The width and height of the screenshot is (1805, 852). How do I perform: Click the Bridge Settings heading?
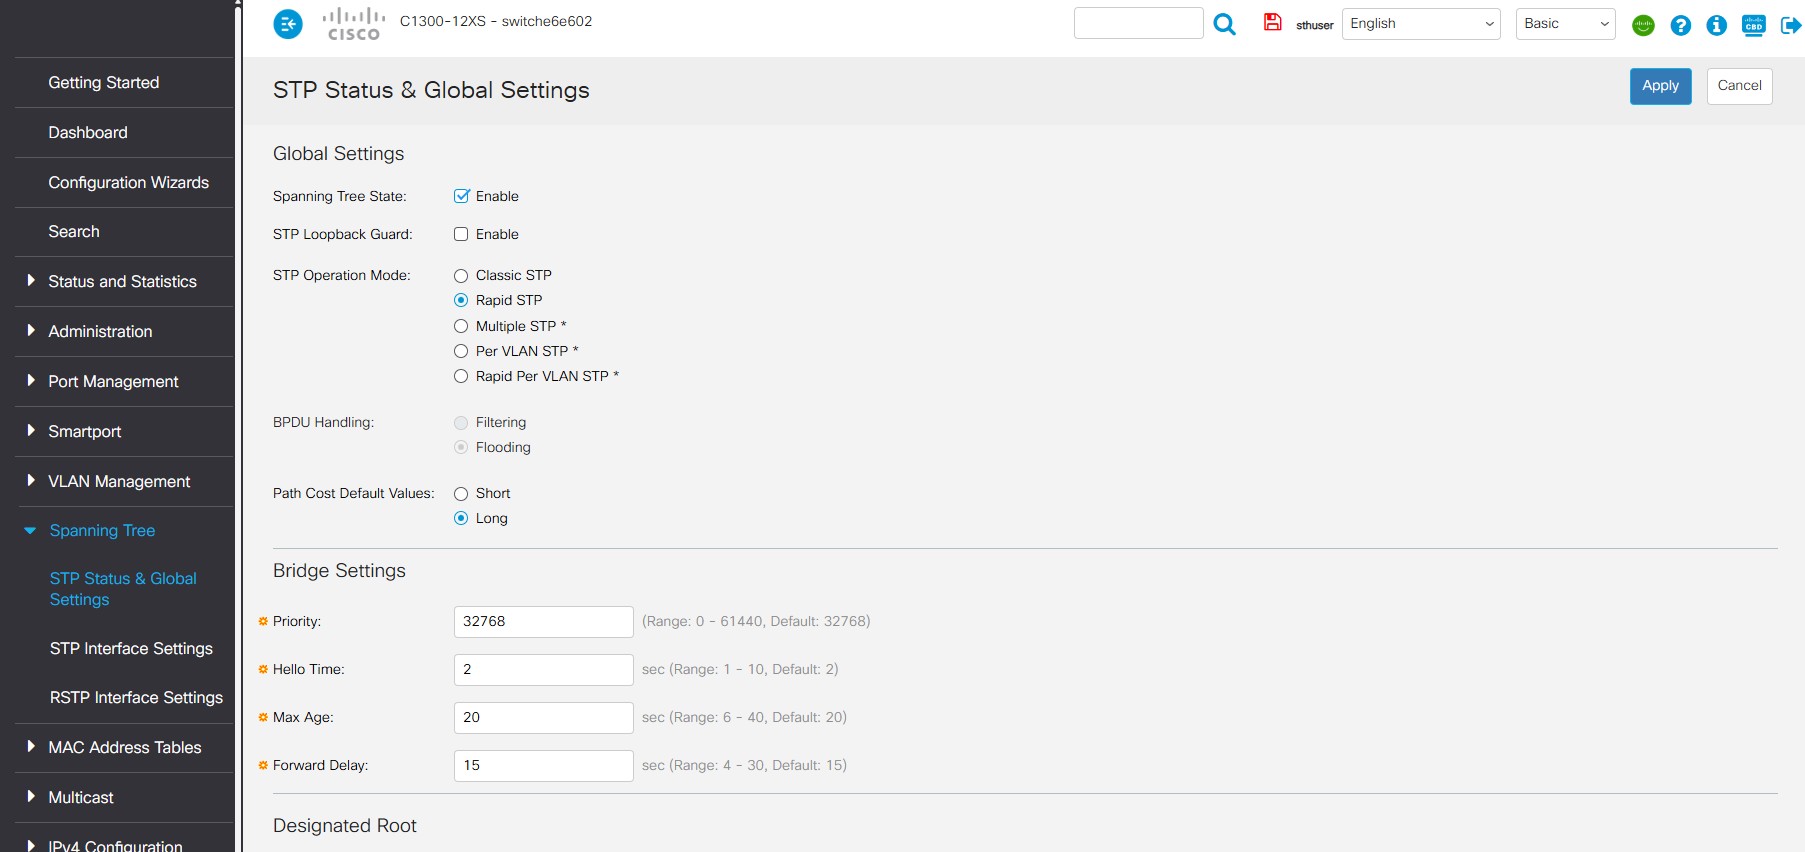339,571
